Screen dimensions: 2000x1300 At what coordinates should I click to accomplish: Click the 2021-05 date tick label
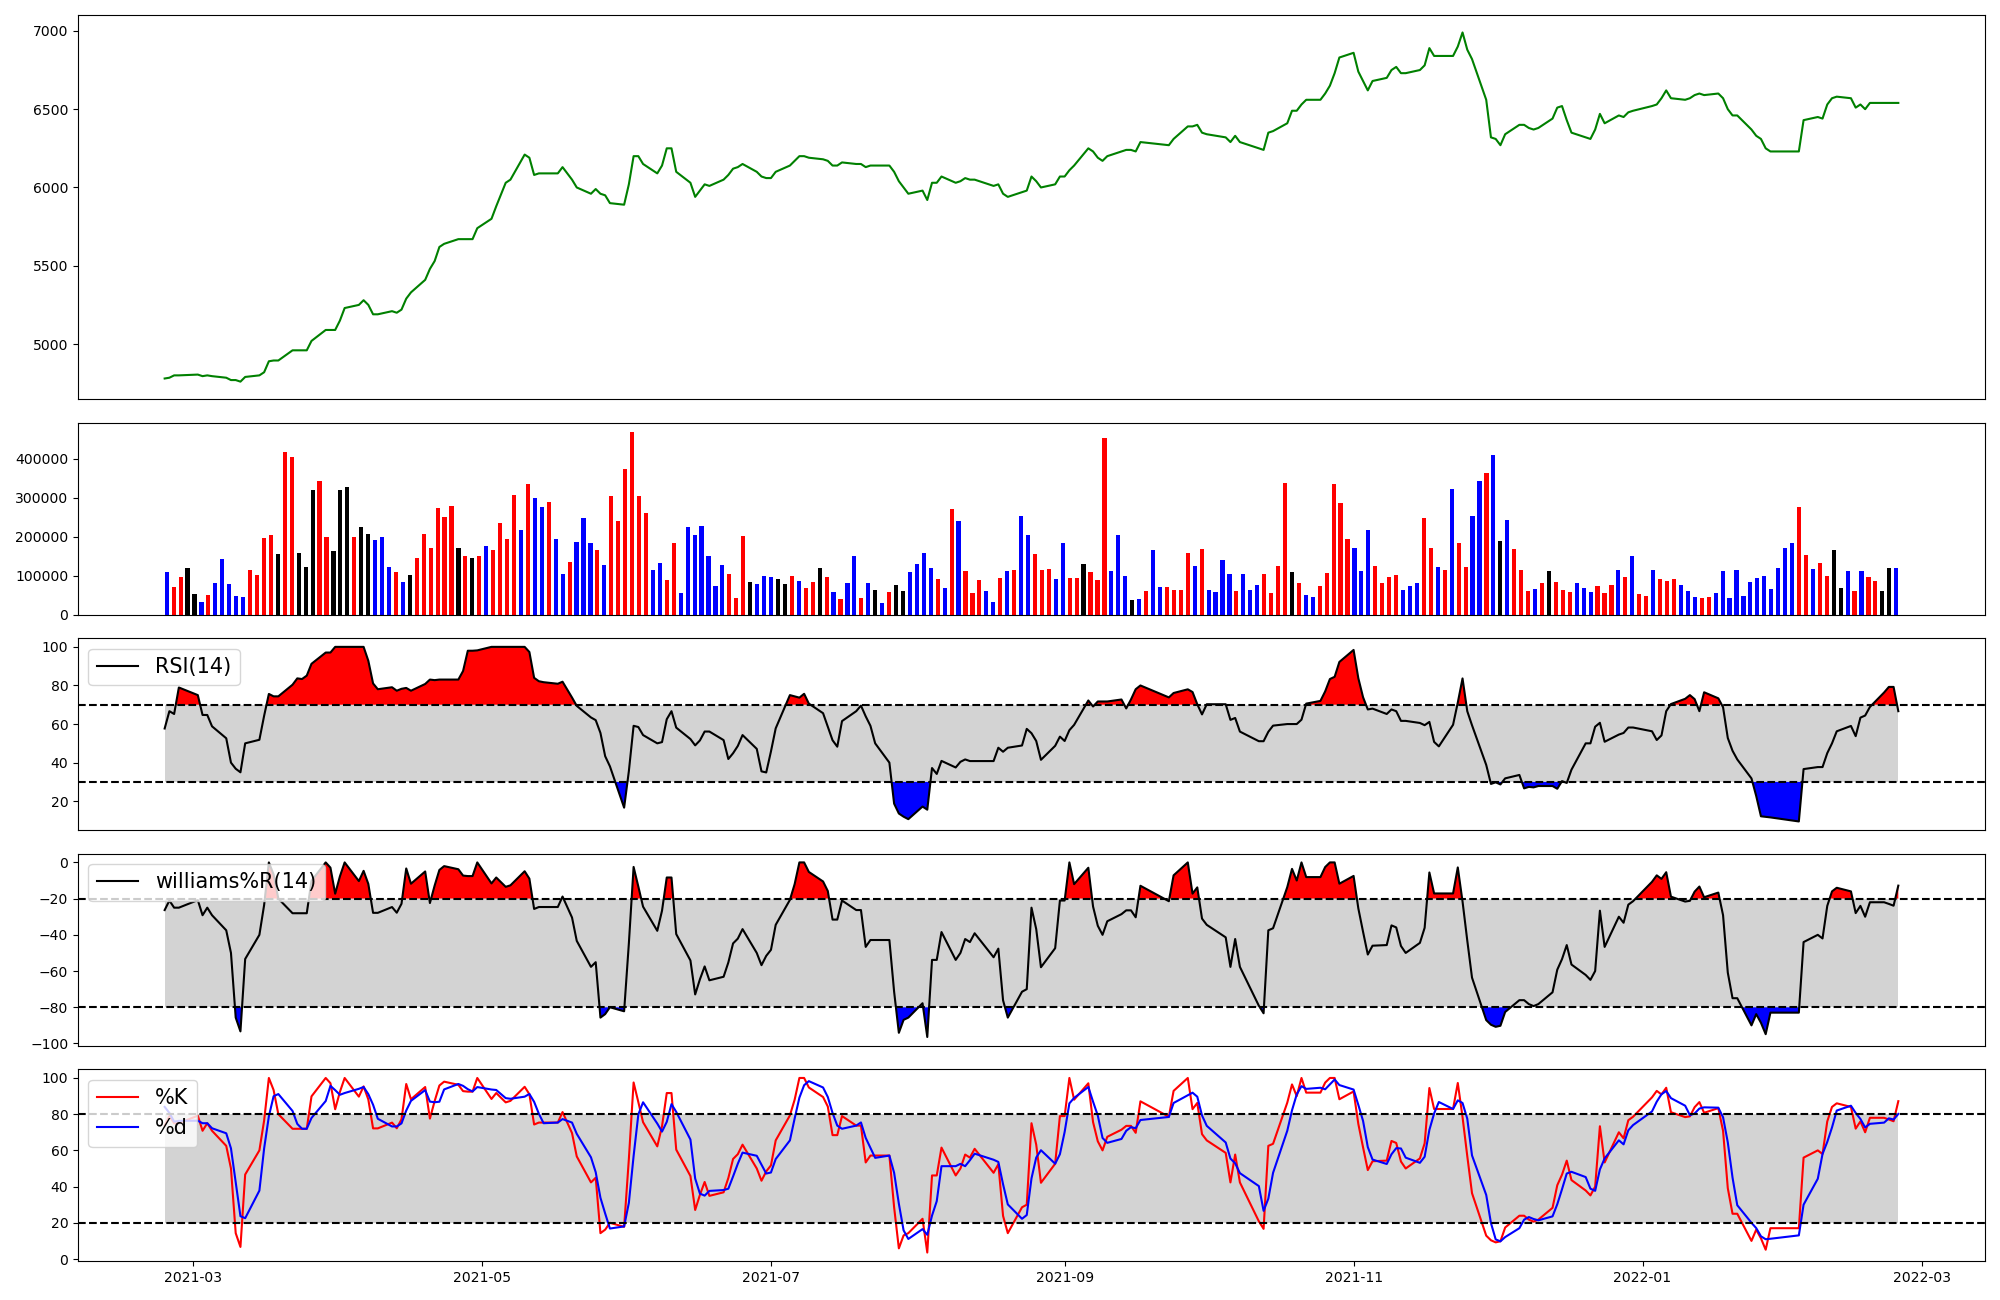tap(482, 1277)
